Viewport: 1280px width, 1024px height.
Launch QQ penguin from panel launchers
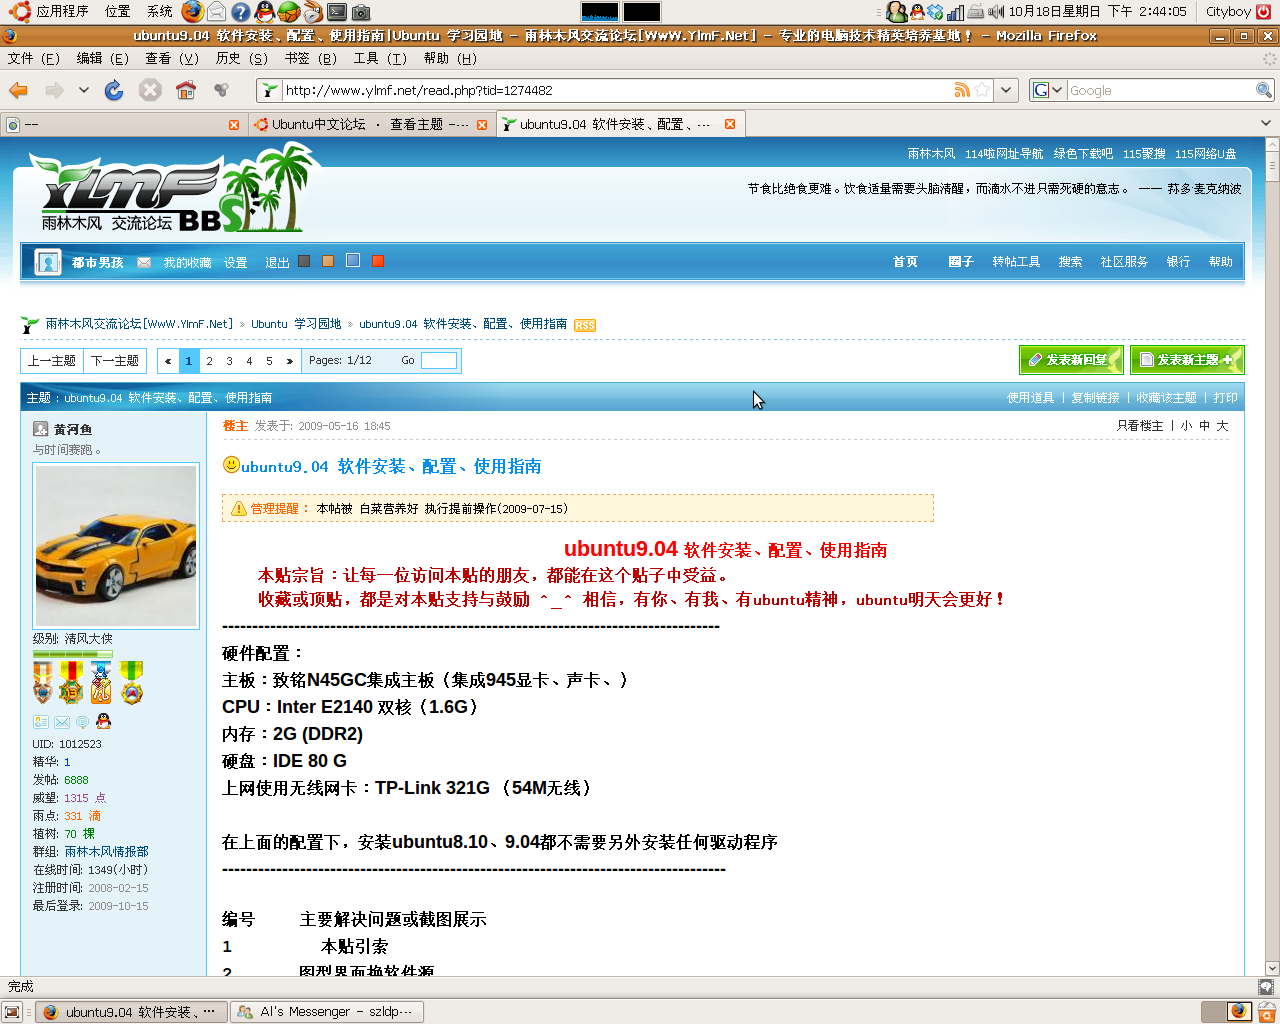point(264,12)
